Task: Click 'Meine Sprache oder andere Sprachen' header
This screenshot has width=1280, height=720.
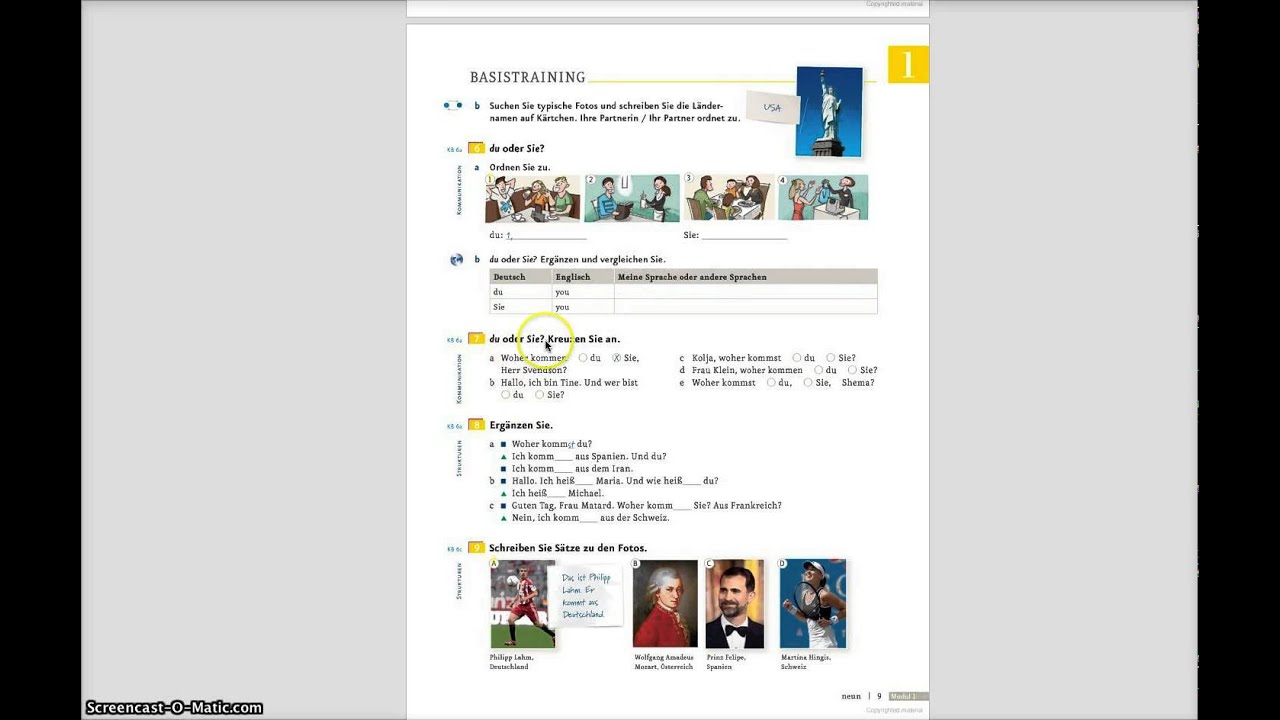Action: click(745, 277)
